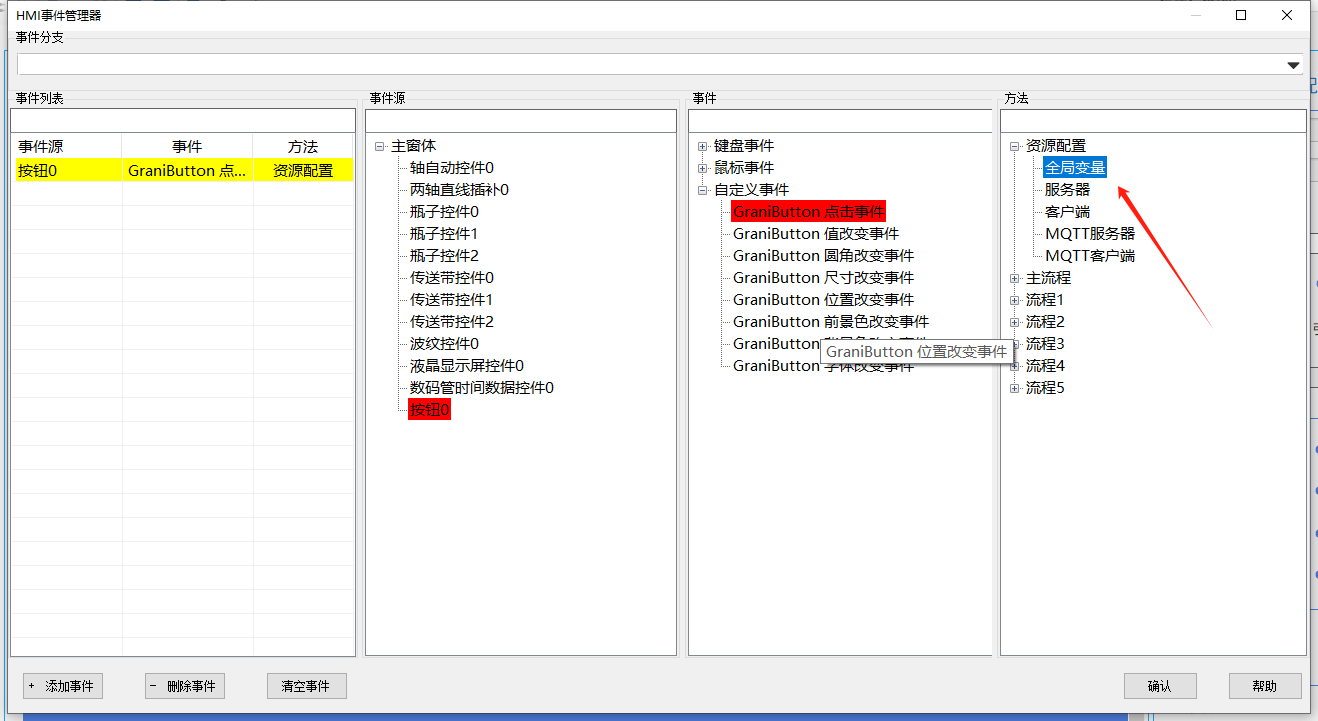The width and height of the screenshot is (1318, 721).
Task: Select 波纹控件0 tree item
Action: coord(444,344)
